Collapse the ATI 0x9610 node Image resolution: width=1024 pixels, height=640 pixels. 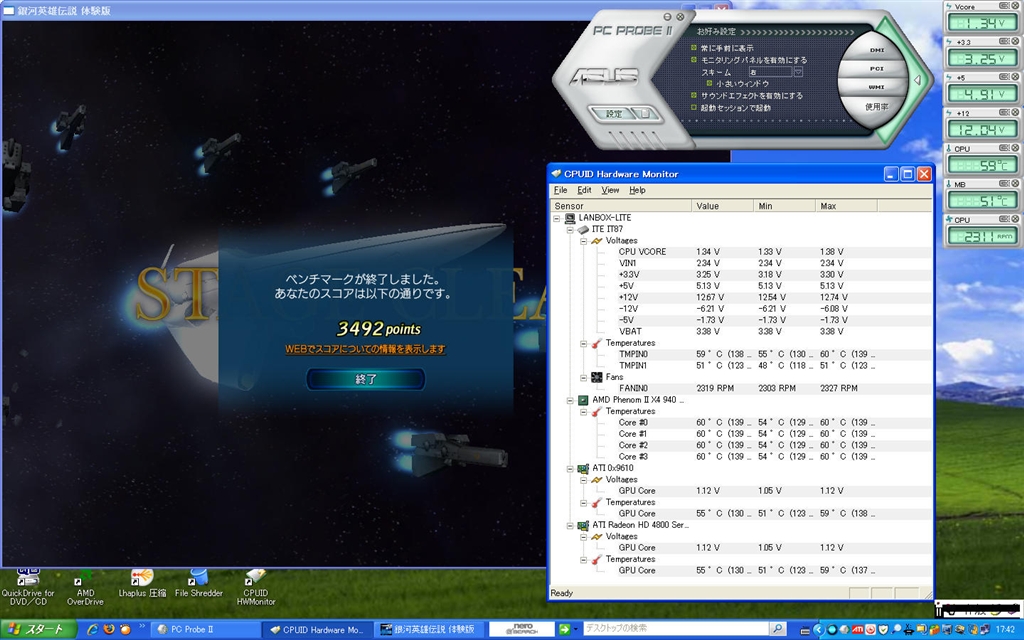click(569, 468)
